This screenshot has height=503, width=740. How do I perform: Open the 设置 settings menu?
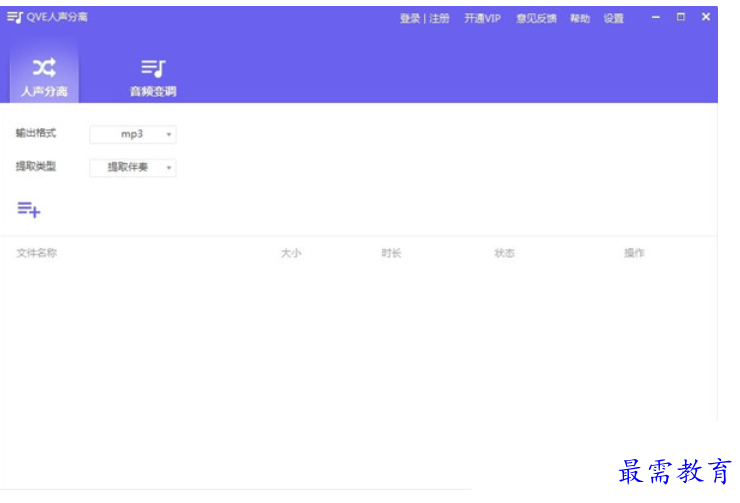(614, 18)
